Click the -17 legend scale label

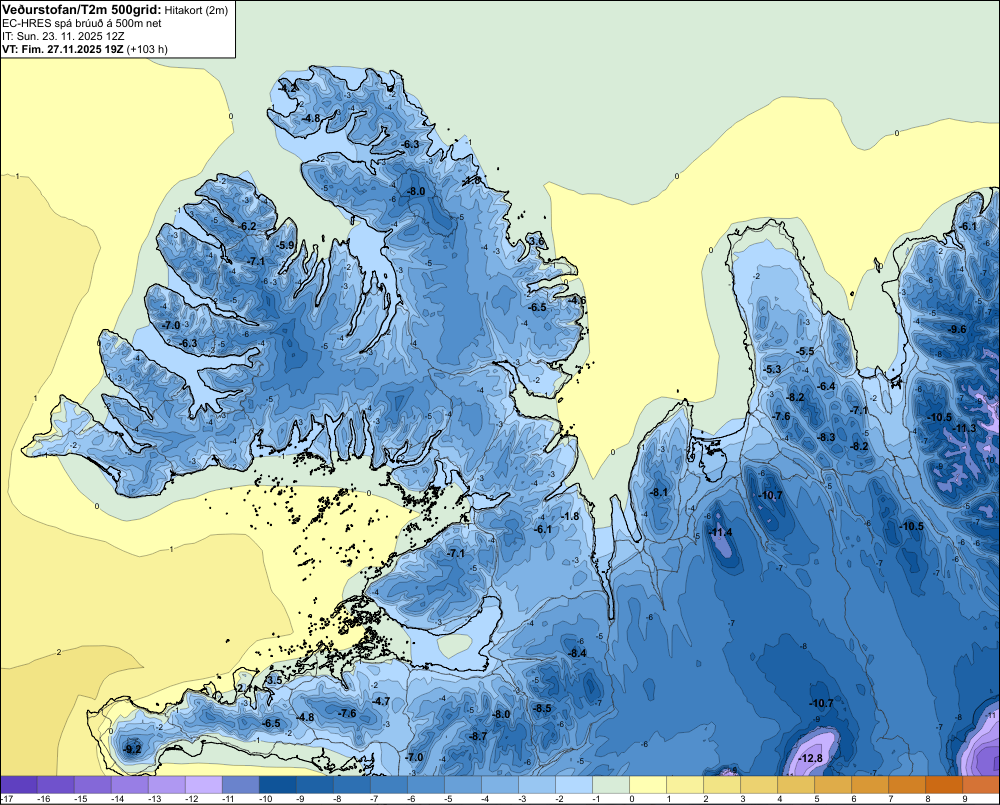point(7,799)
